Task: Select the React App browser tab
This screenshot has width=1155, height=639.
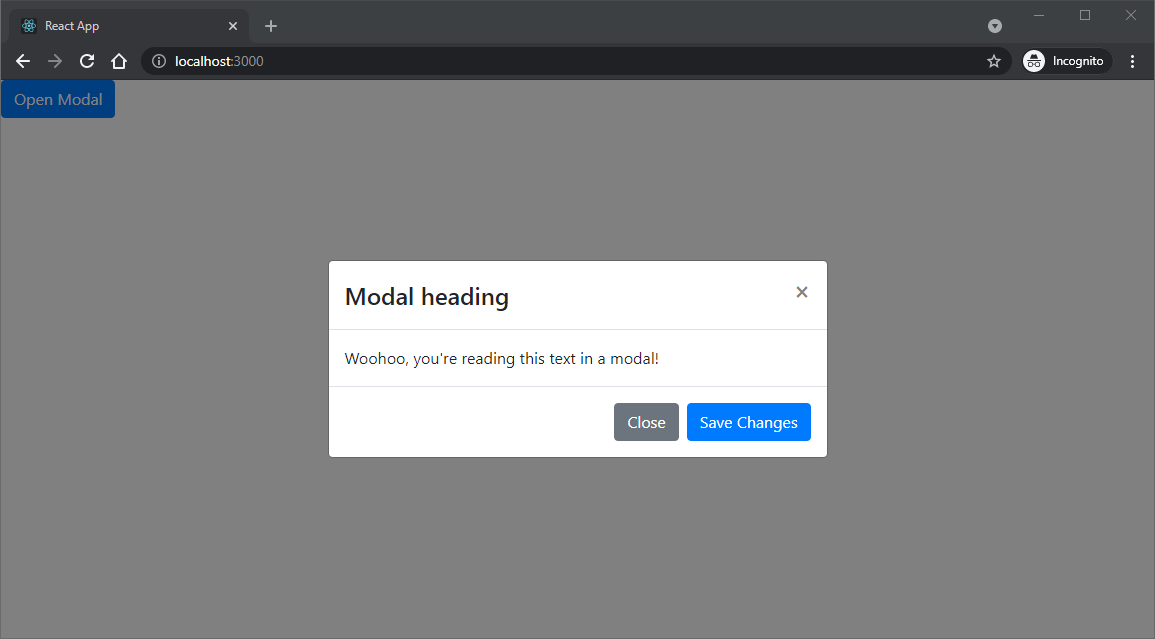Action: (x=129, y=26)
